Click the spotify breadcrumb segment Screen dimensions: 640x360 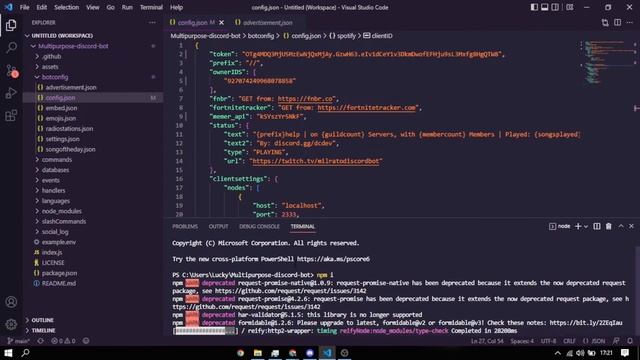click(x=343, y=36)
